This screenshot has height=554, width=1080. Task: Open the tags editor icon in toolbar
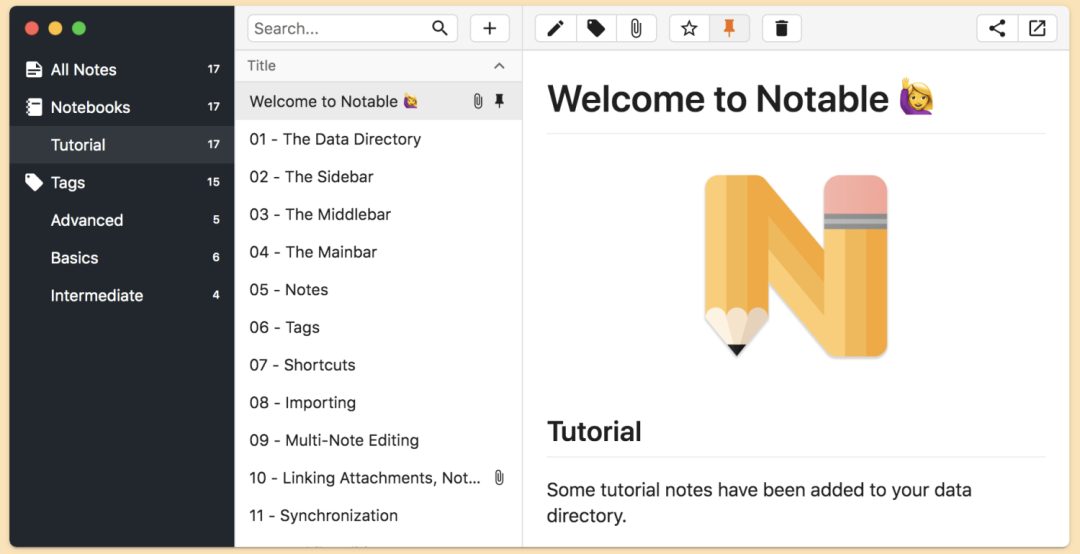click(x=596, y=29)
